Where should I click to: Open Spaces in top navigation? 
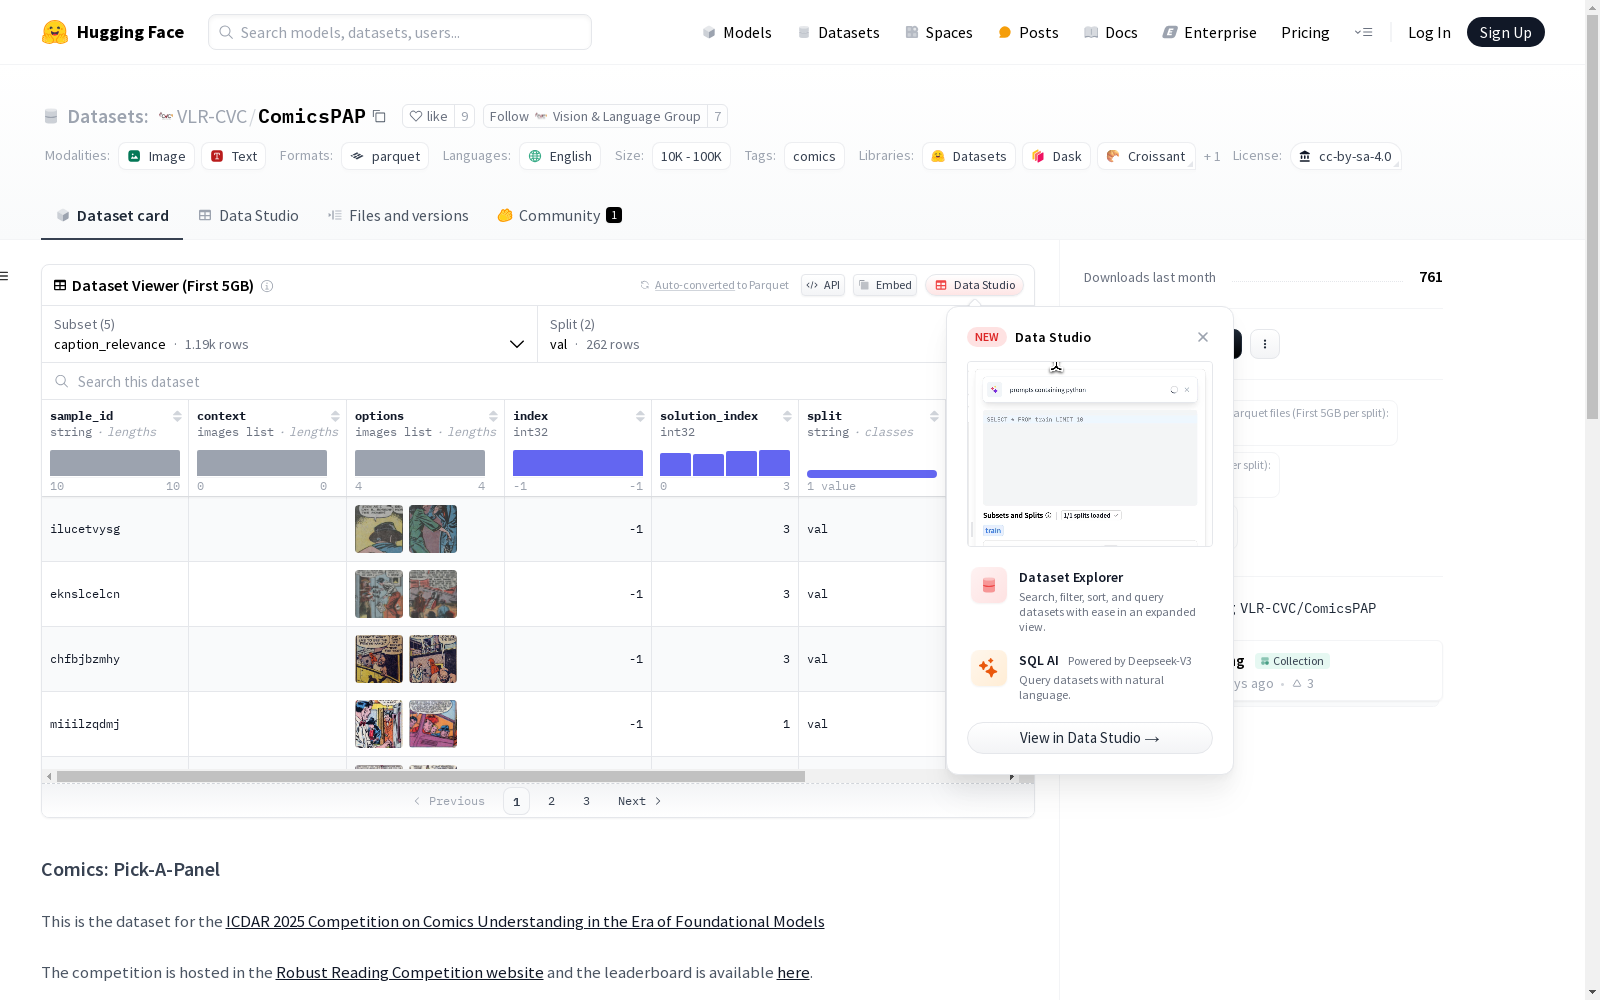(x=939, y=32)
